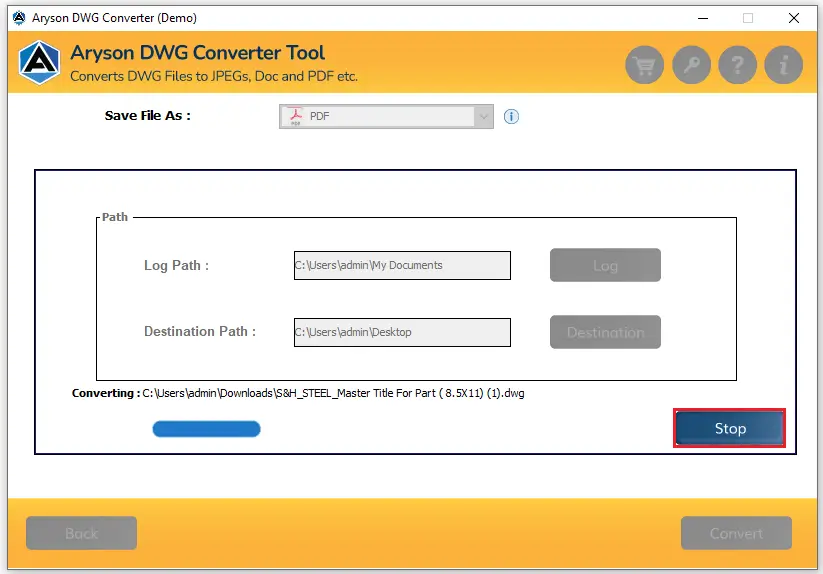
Task: Click the app icon in title bar
Action: pos(19,18)
